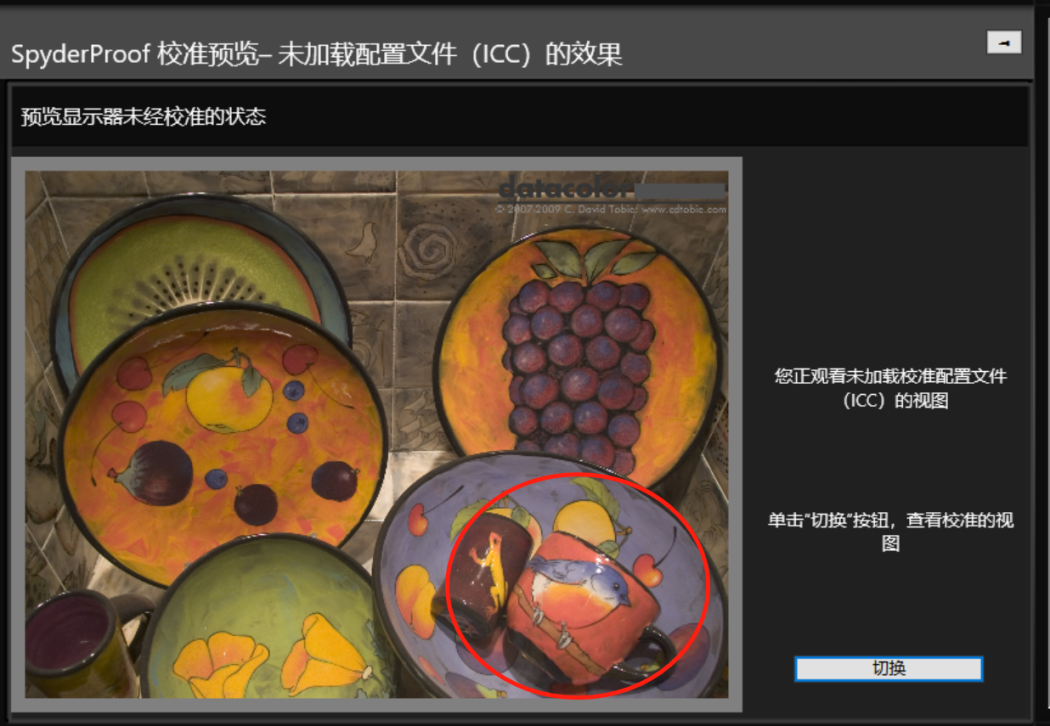Click the copyright text under the datacolor logo
The image size is (1050, 726).
(x=611, y=209)
